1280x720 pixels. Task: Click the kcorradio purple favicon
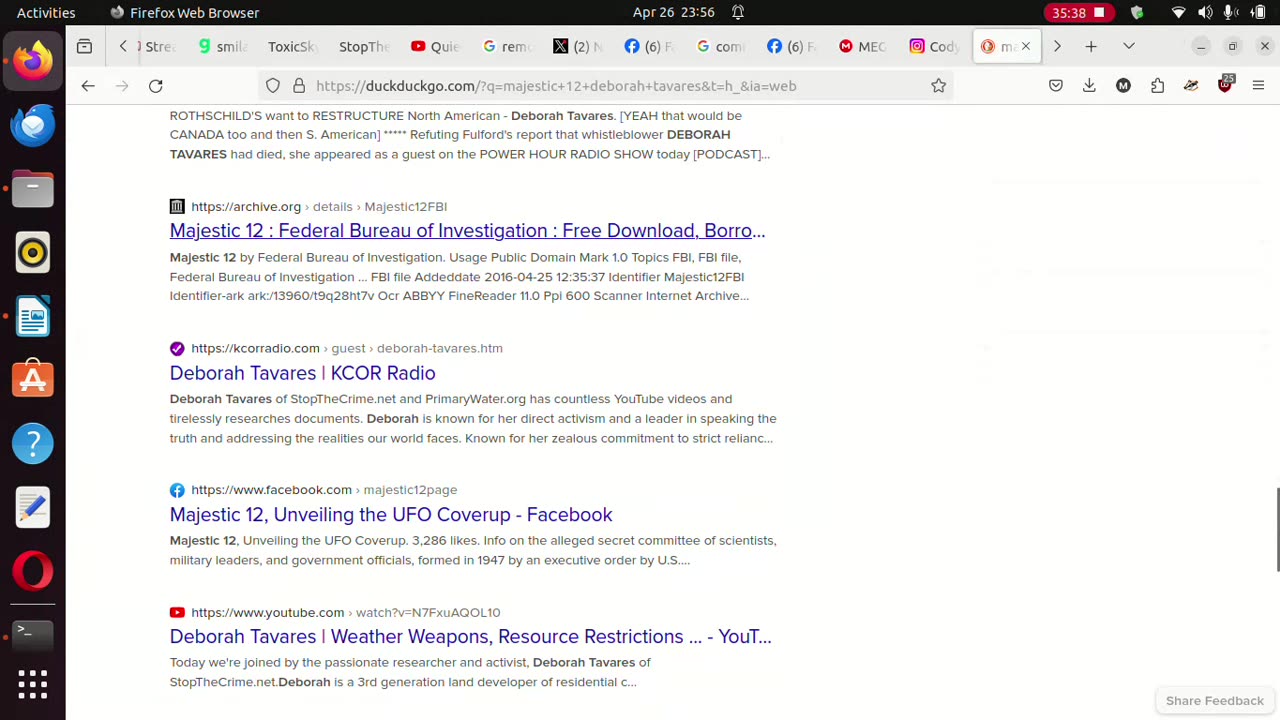pyautogui.click(x=177, y=349)
